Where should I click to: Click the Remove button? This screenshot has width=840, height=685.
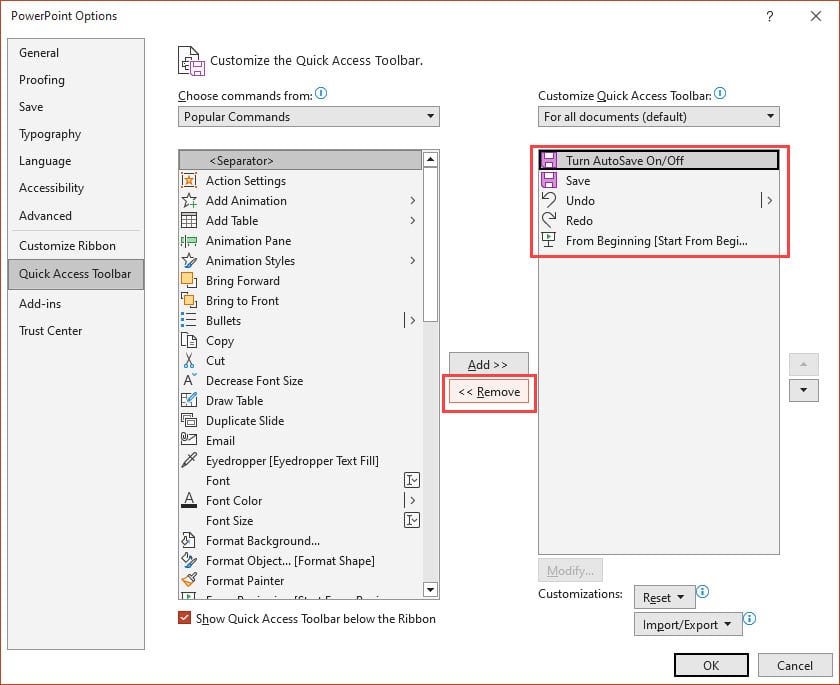tap(488, 392)
